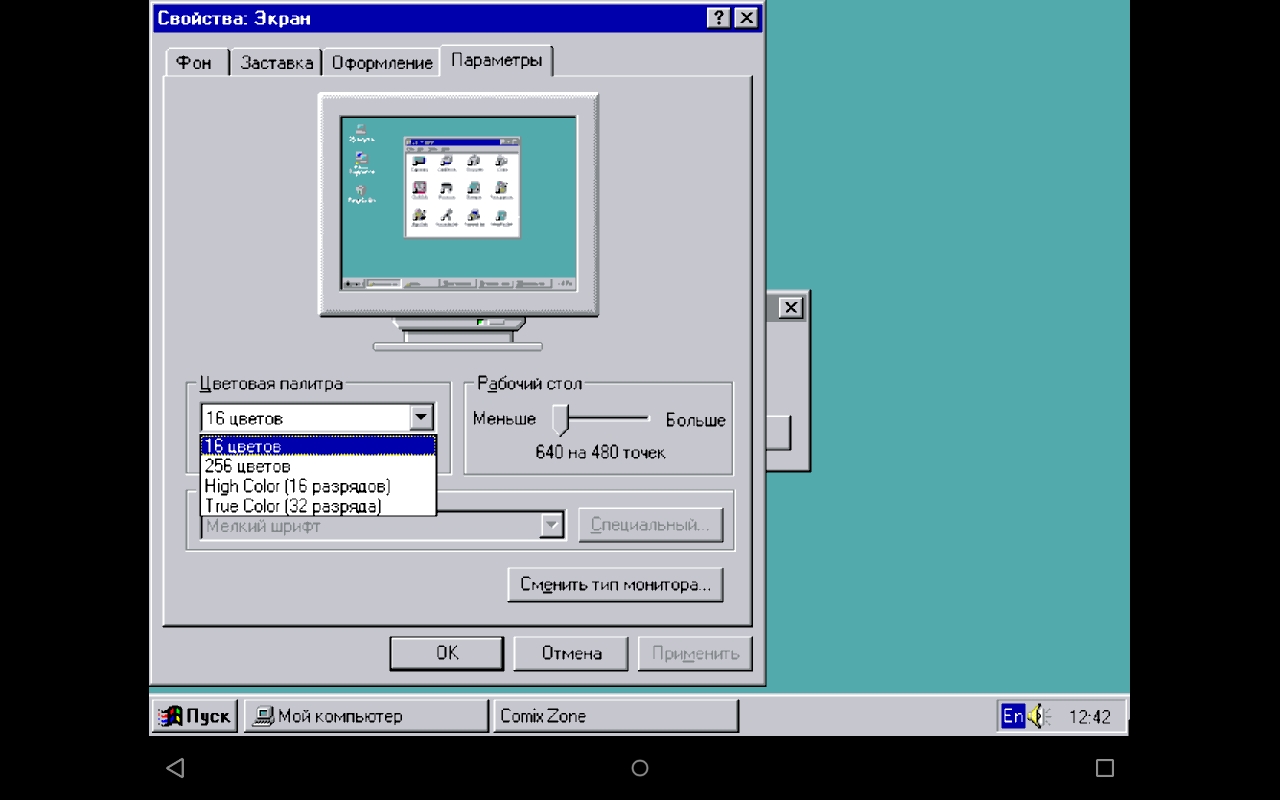Open the volume speaker tray icon
1280x800 pixels.
click(x=1038, y=716)
